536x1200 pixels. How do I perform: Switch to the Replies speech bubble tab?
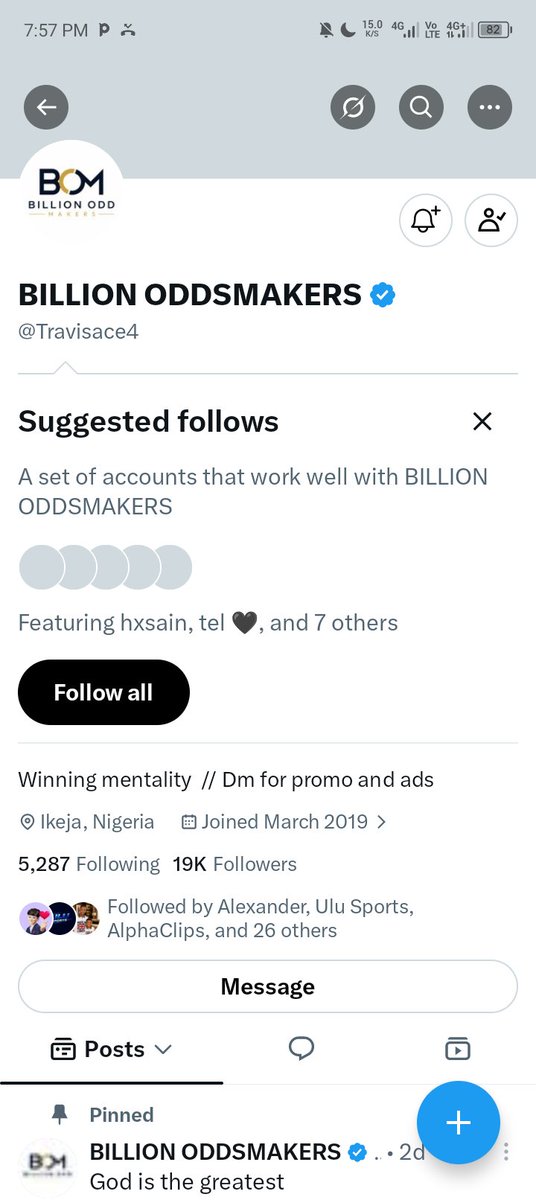click(x=301, y=1048)
